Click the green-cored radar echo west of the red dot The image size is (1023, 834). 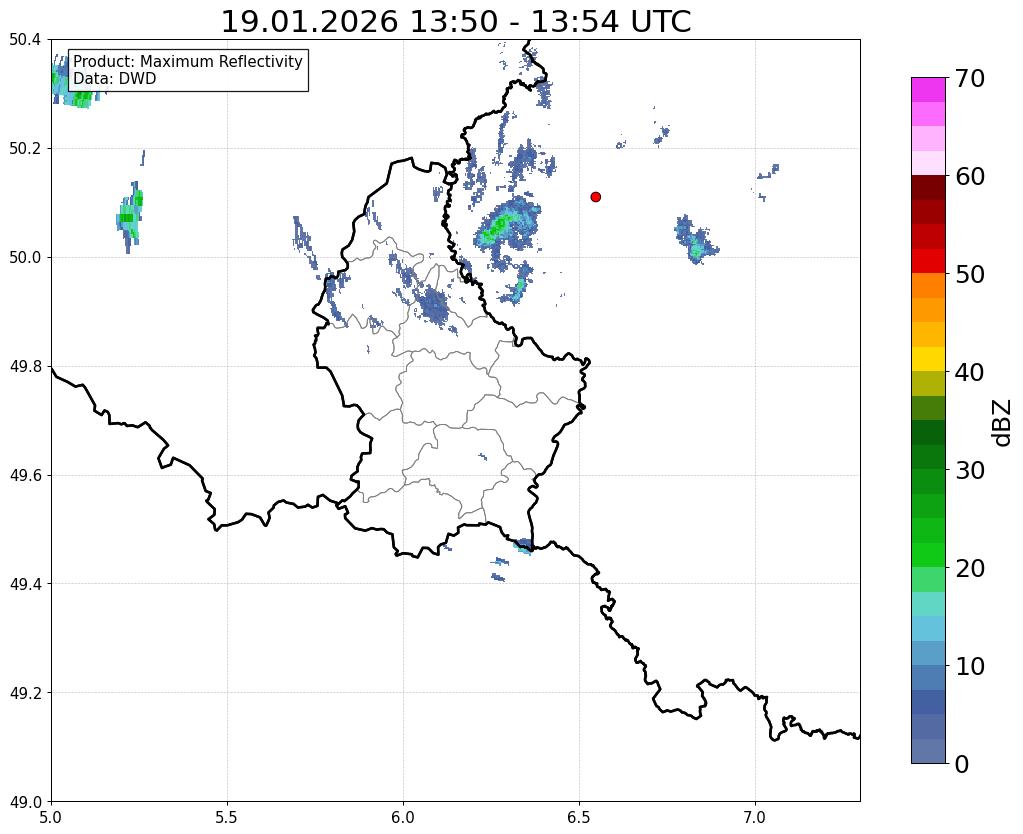(506, 225)
